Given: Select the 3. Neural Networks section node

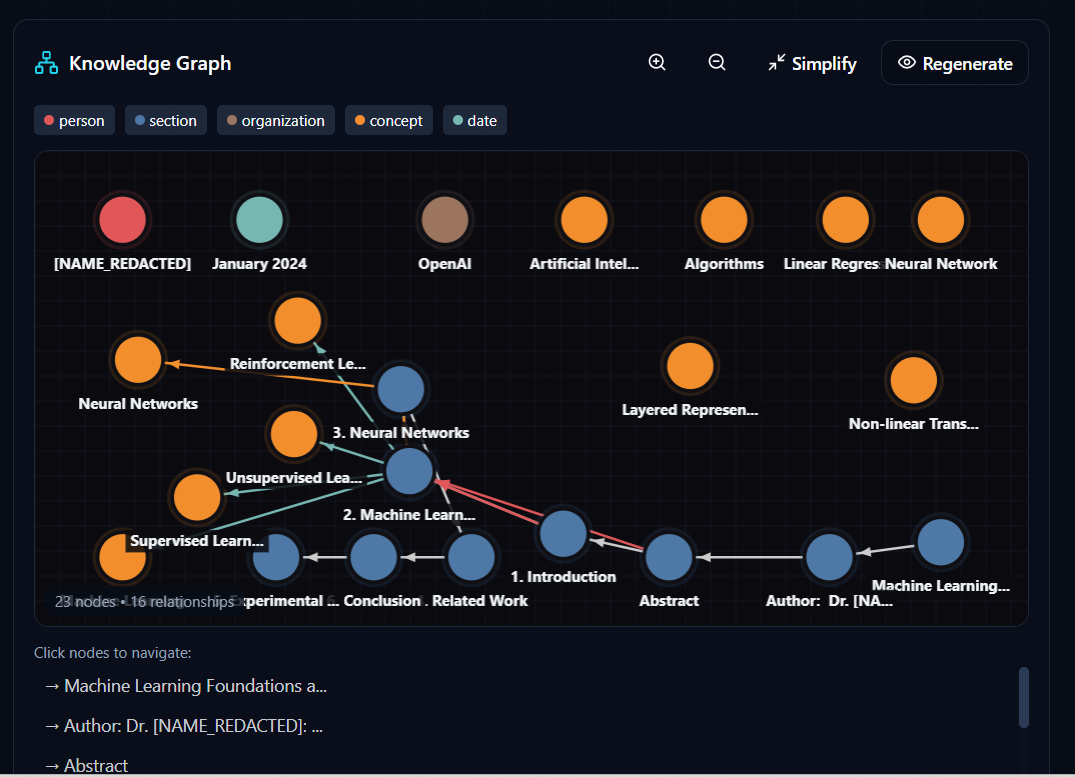Looking at the screenshot, I should (x=401, y=389).
